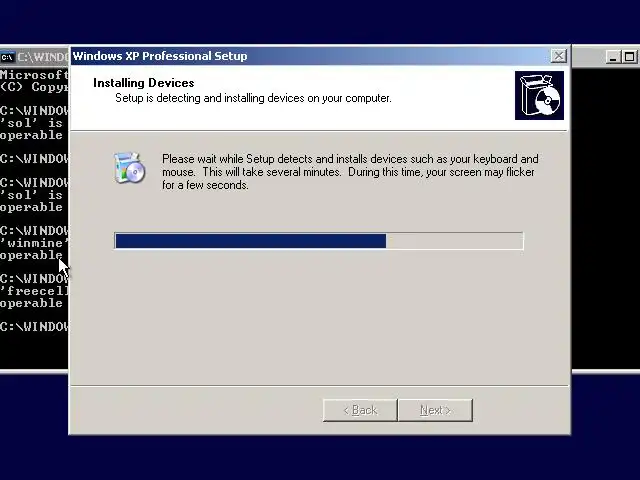Click the "Please wait while Setup detects" paragraph
Image resolution: width=640 pixels, height=480 pixels.
pos(350,172)
